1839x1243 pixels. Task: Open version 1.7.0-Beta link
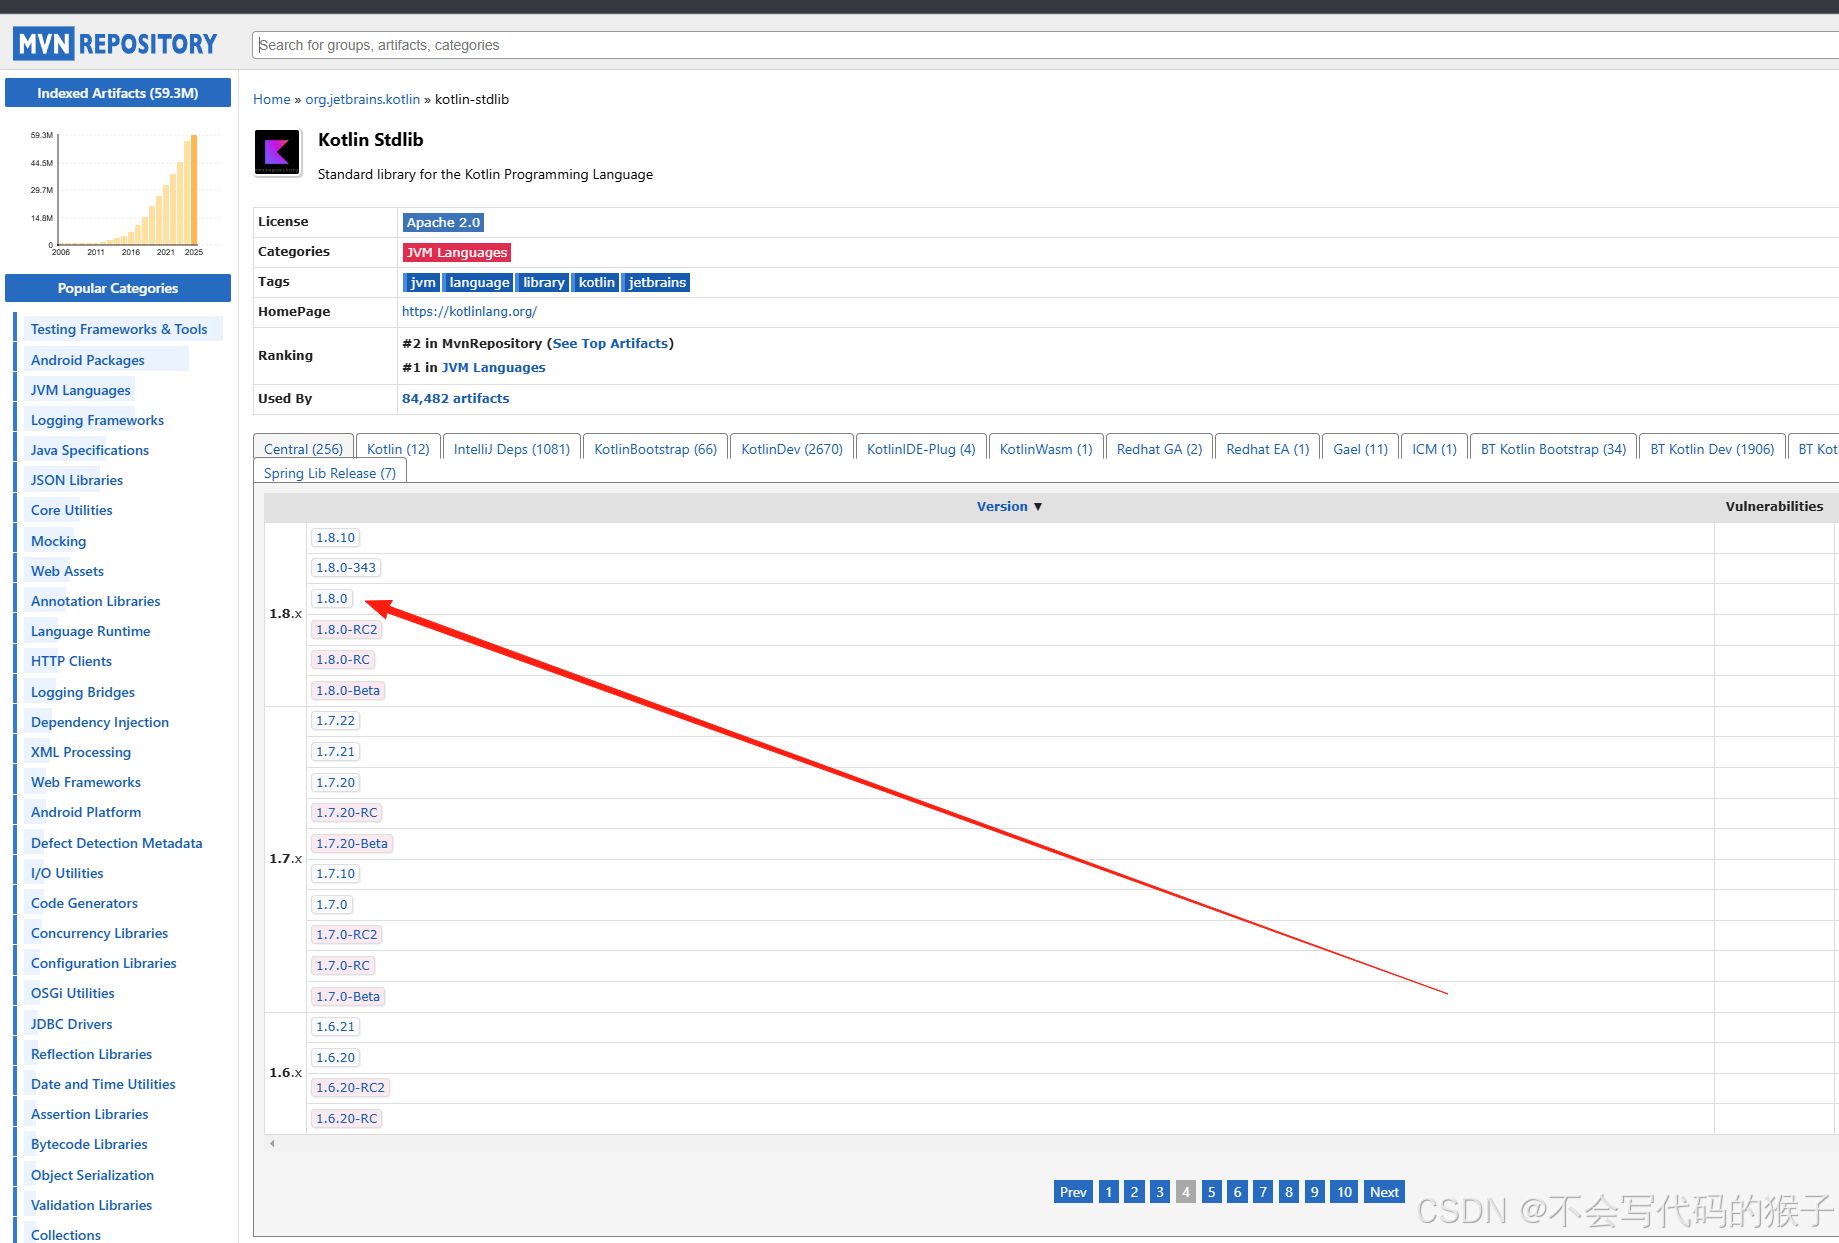pyautogui.click(x=348, y=997)
